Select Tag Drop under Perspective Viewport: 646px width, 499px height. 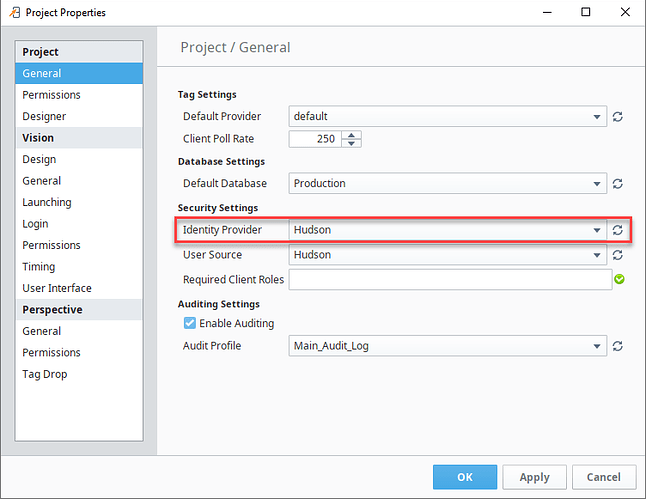click(x=45, y=374)
